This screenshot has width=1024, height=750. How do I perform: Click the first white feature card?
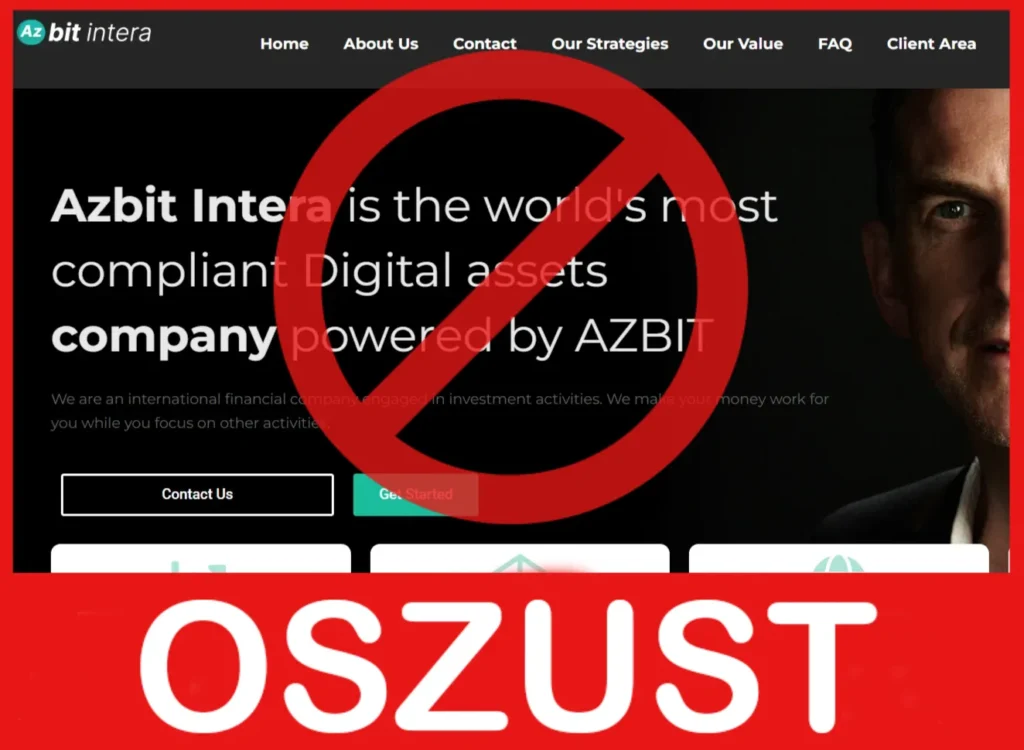point(200,559)
